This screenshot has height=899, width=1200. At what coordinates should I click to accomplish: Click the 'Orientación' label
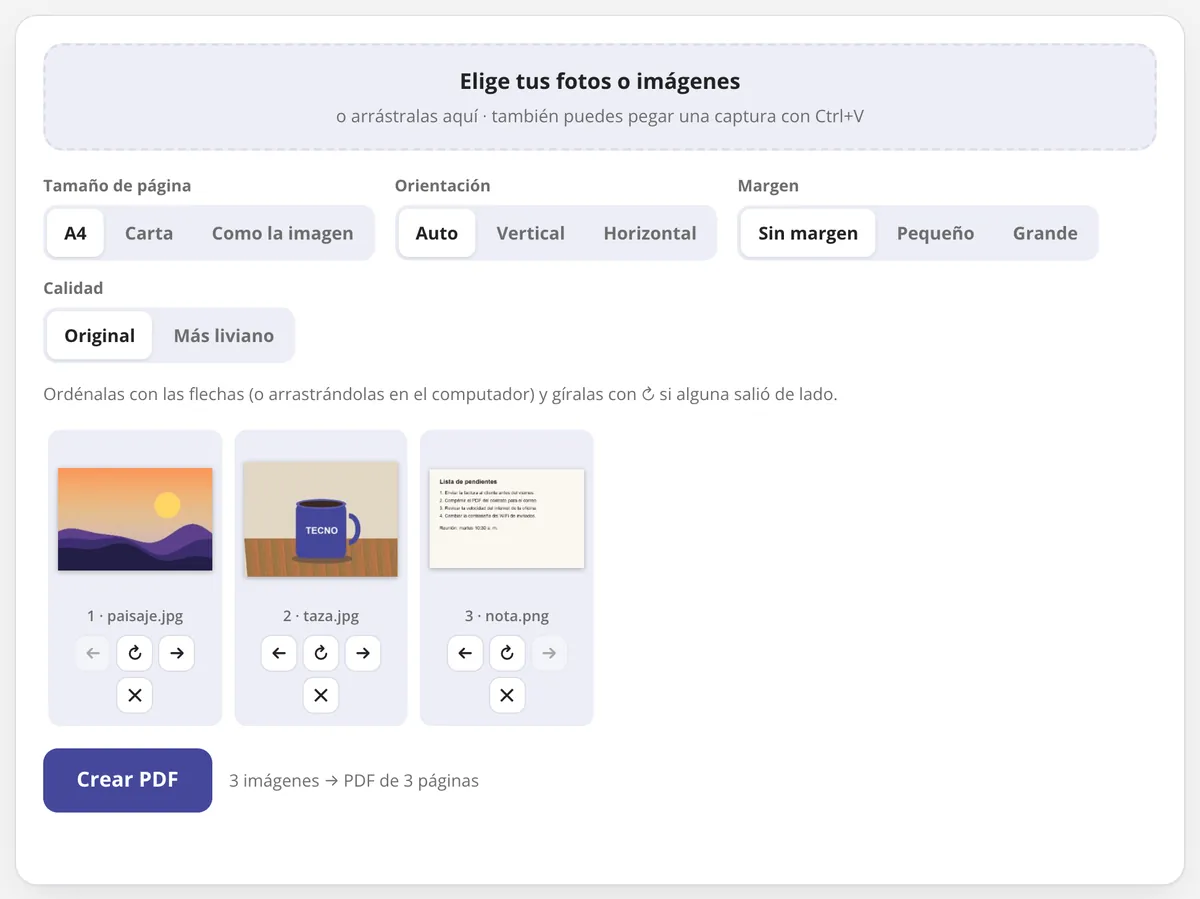(443, 186)
